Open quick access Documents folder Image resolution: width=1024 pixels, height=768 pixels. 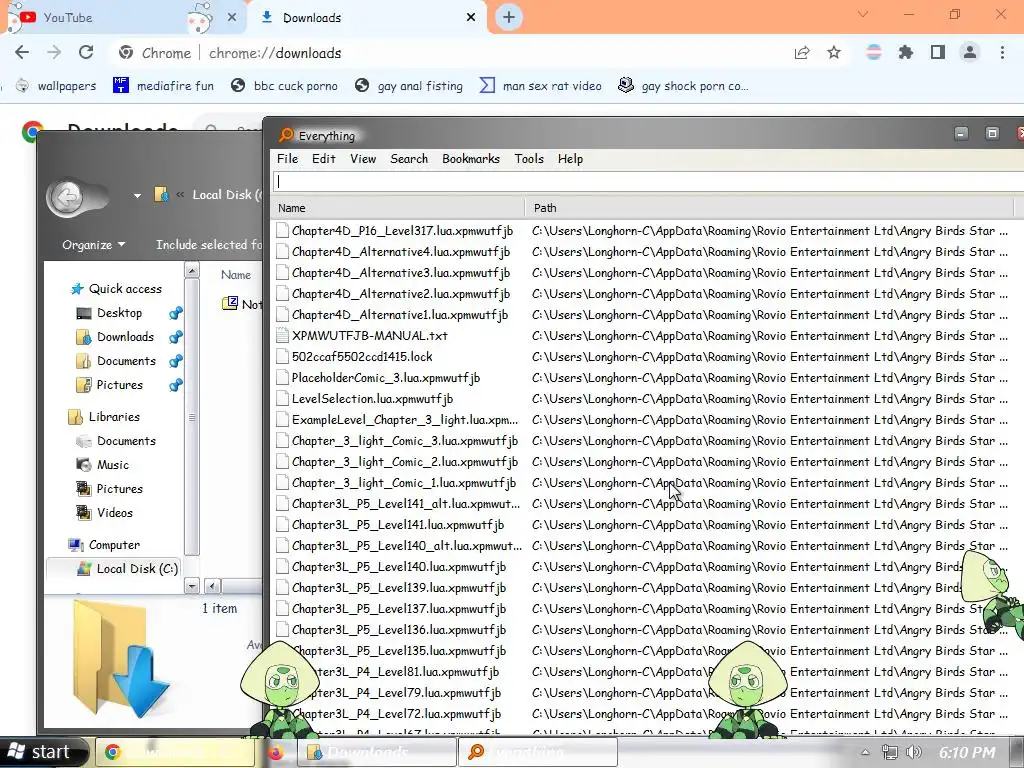[116, 361]
